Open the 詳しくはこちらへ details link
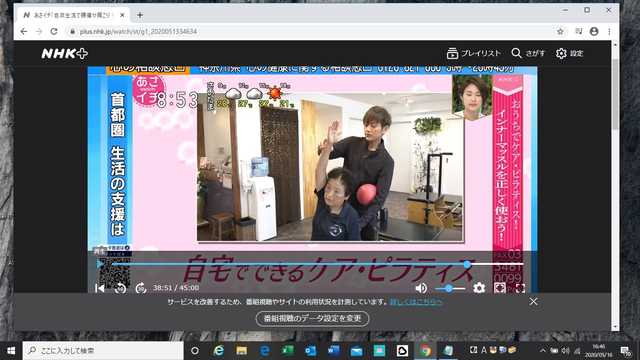Screen dimensions: 640x360 (x=416, y=302)
